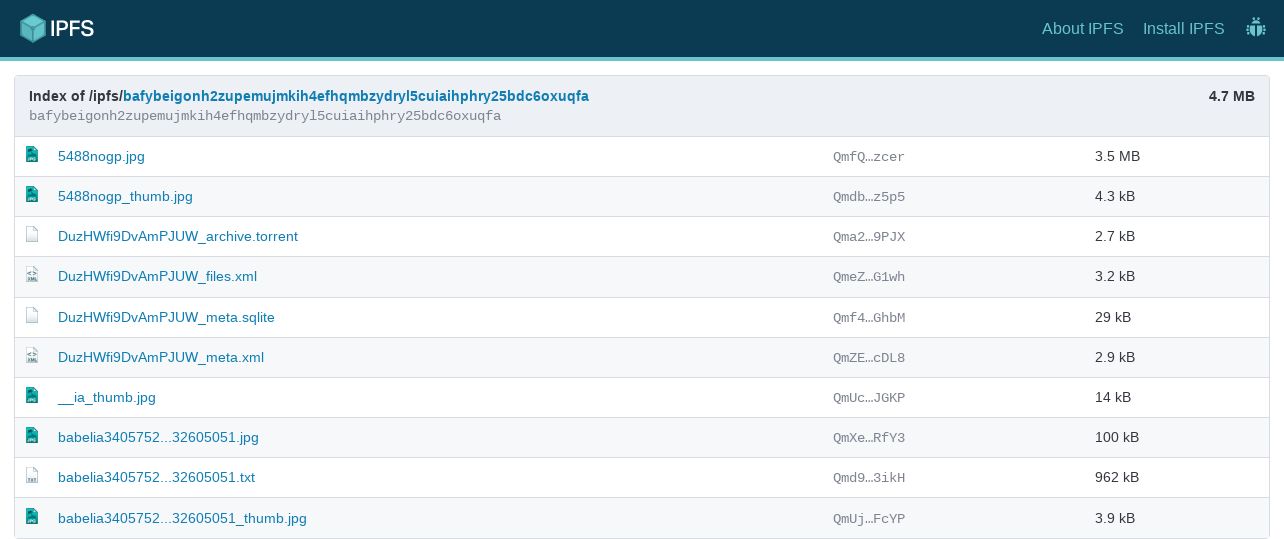1284x539 pixels.
Task: Click the XML icon for DuzHWfi9DvAmPJUW_files.xml
Action: click(x=32, y=275)
